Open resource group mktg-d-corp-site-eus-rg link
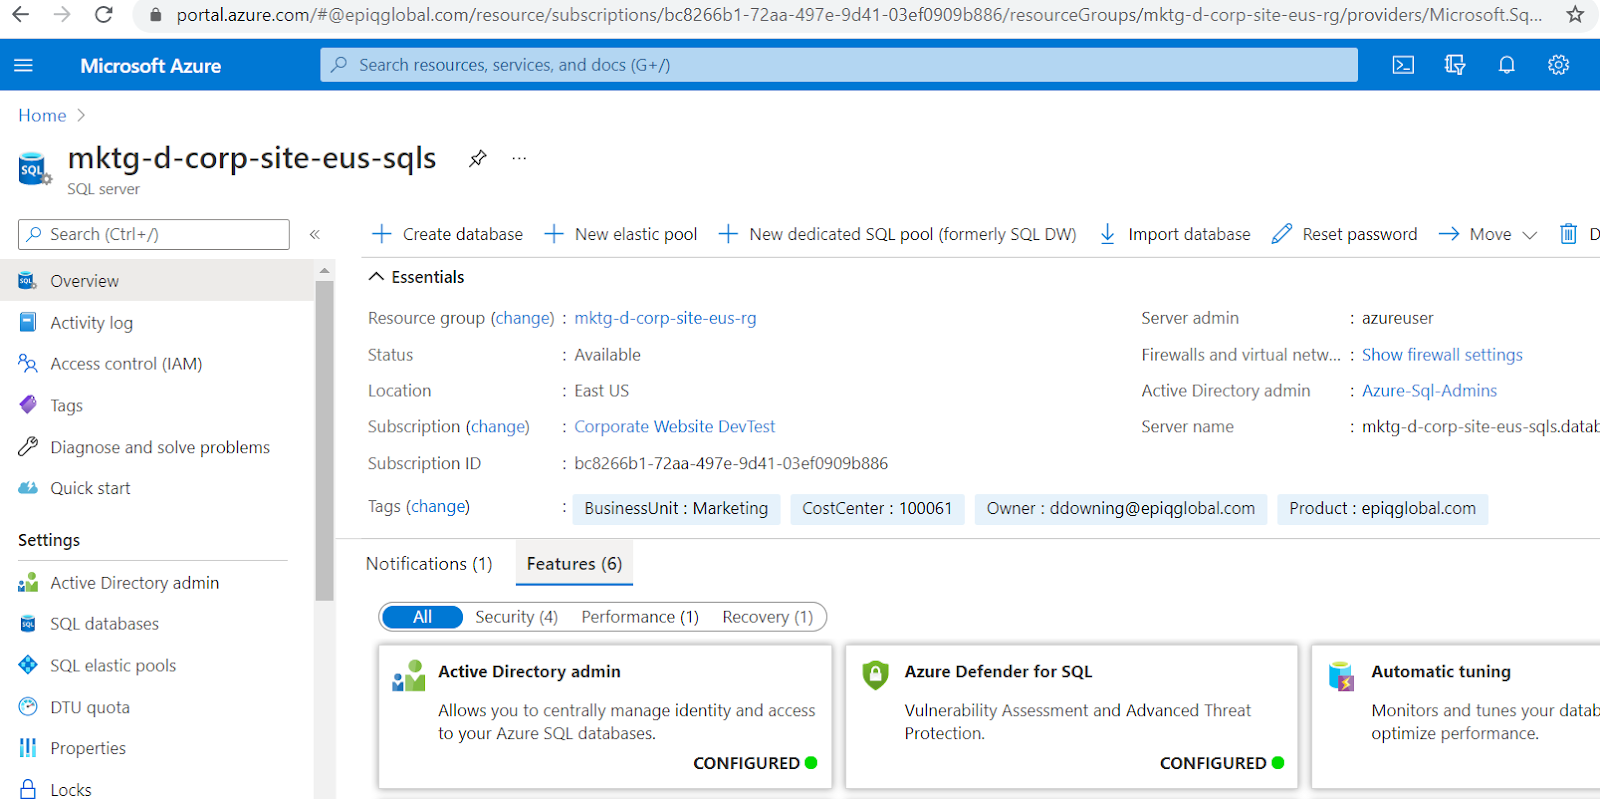The width and height of the screenshot is (1600, 799). 665,318
